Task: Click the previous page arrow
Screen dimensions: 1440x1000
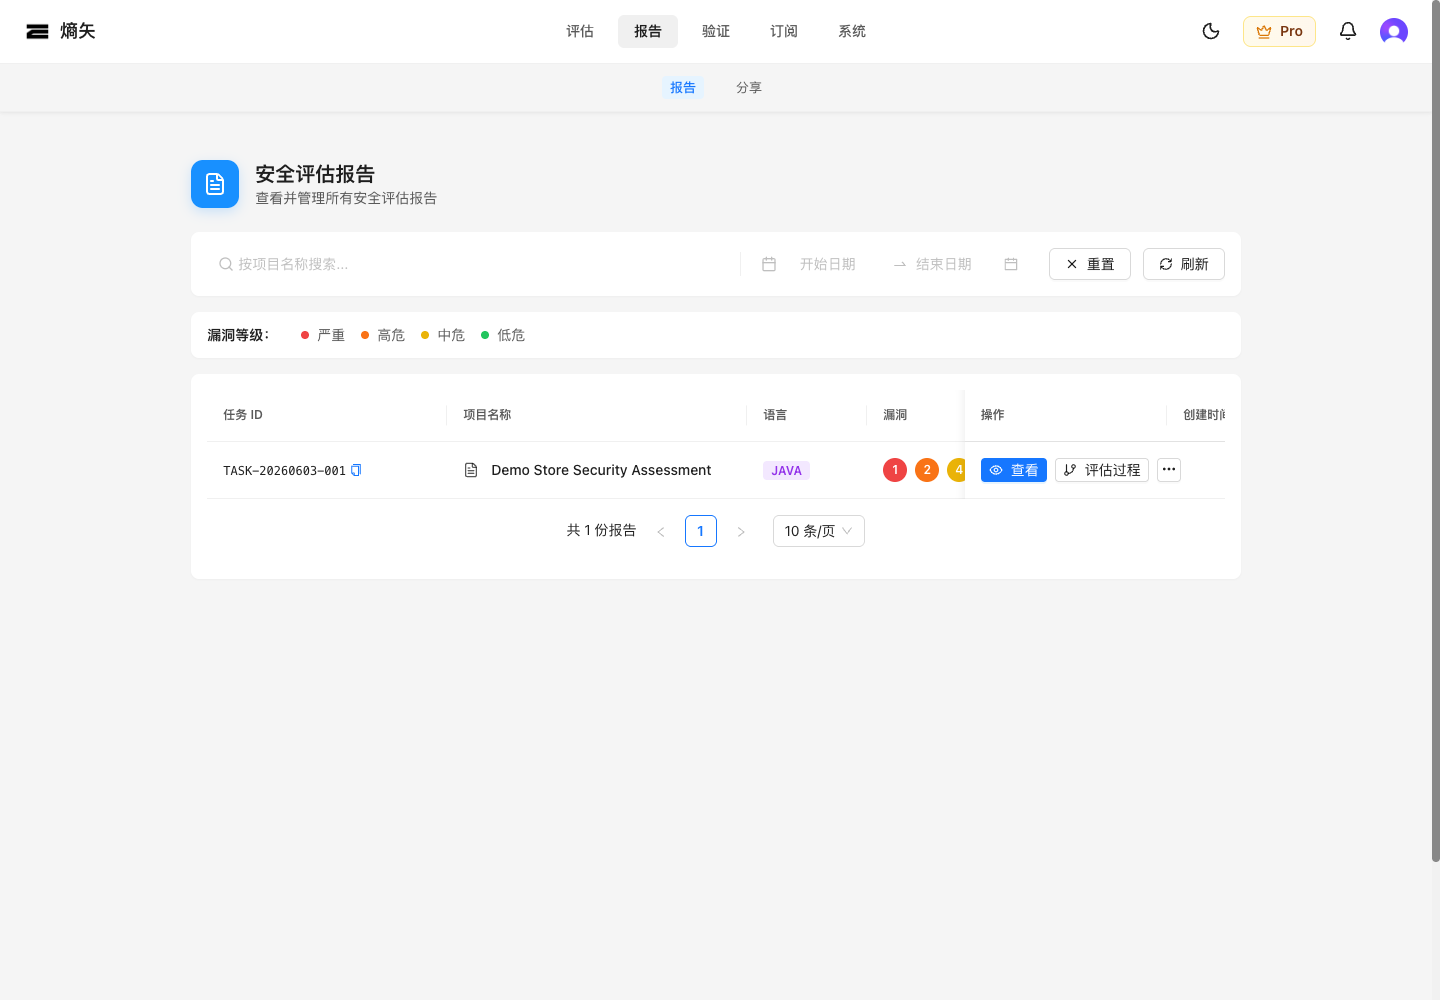Action: (x=661, y=531)
